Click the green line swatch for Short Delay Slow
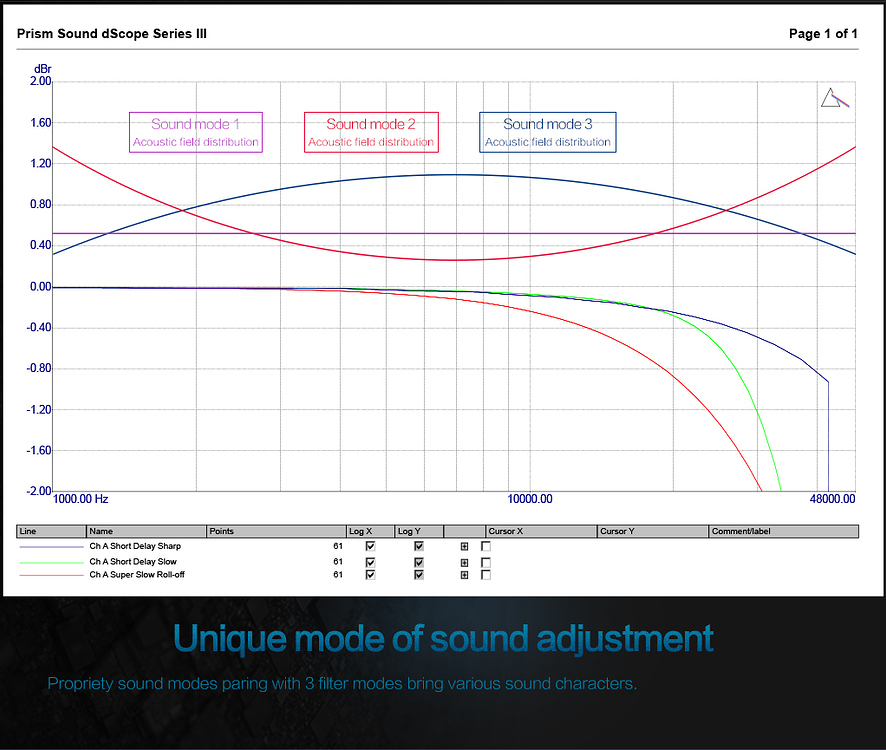 tap(51, 561)
